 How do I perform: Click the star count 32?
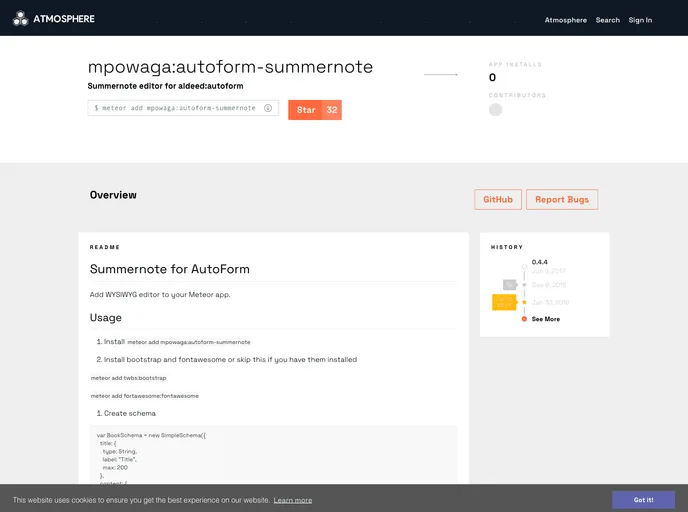(332, 110)
